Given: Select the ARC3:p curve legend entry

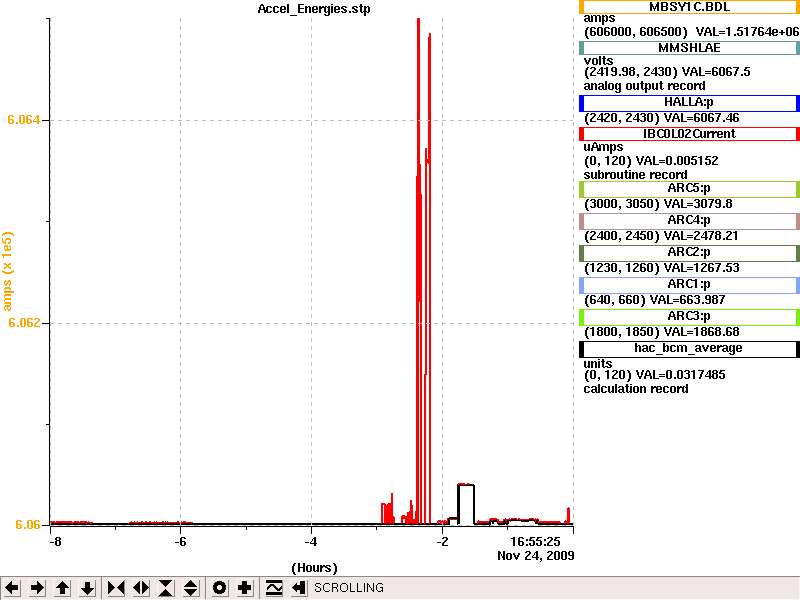Looking at the screenshot, I should pyautogui.click(x=689, y=317).
